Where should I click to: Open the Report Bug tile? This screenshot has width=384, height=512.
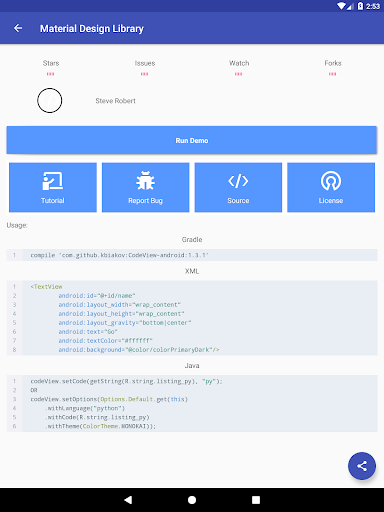pyautogui.click(x=145, y=187)
